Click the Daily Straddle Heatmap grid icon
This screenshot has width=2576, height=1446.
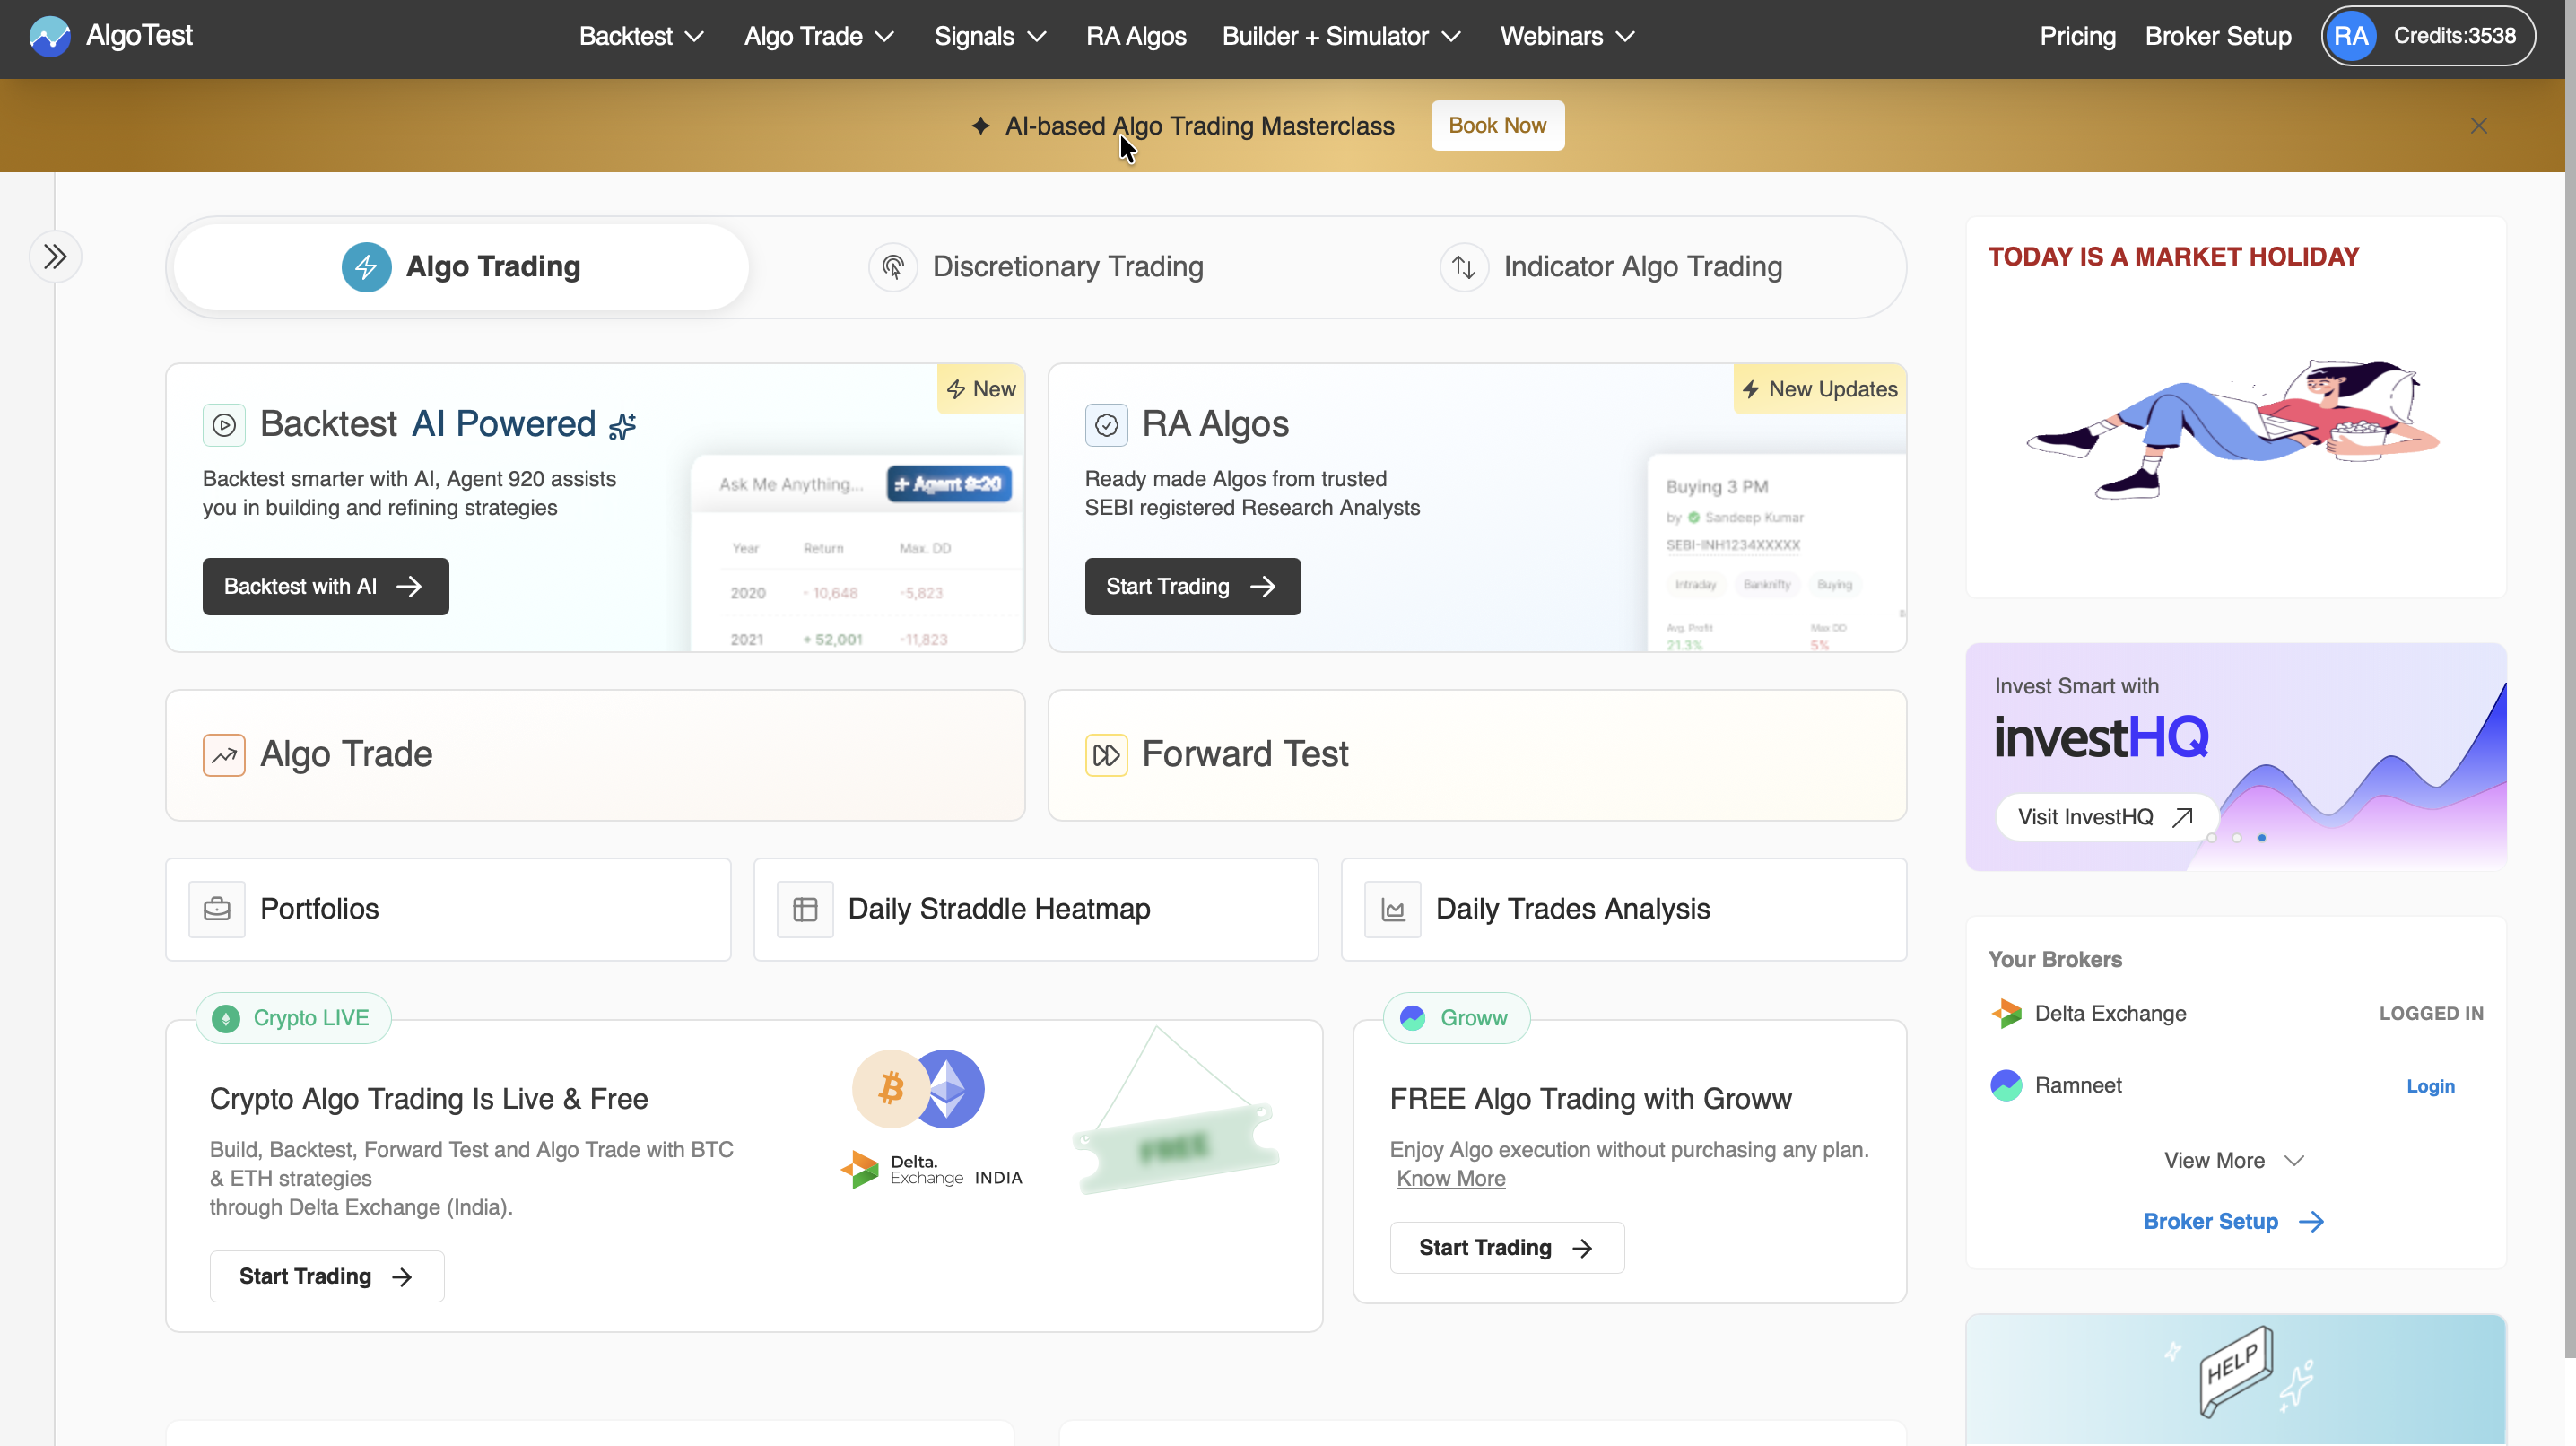tap(805, 909)
